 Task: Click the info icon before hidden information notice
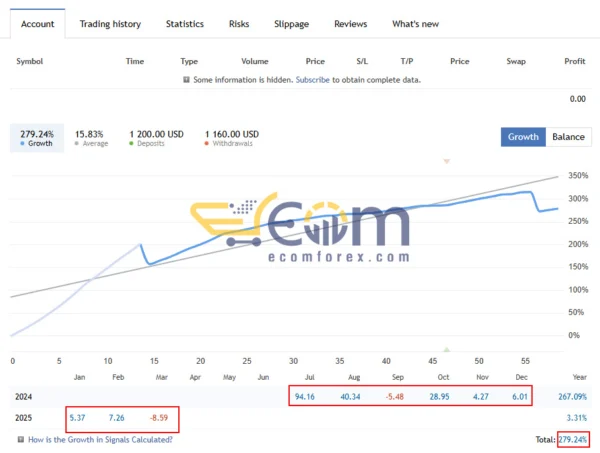tap(186, 80)
